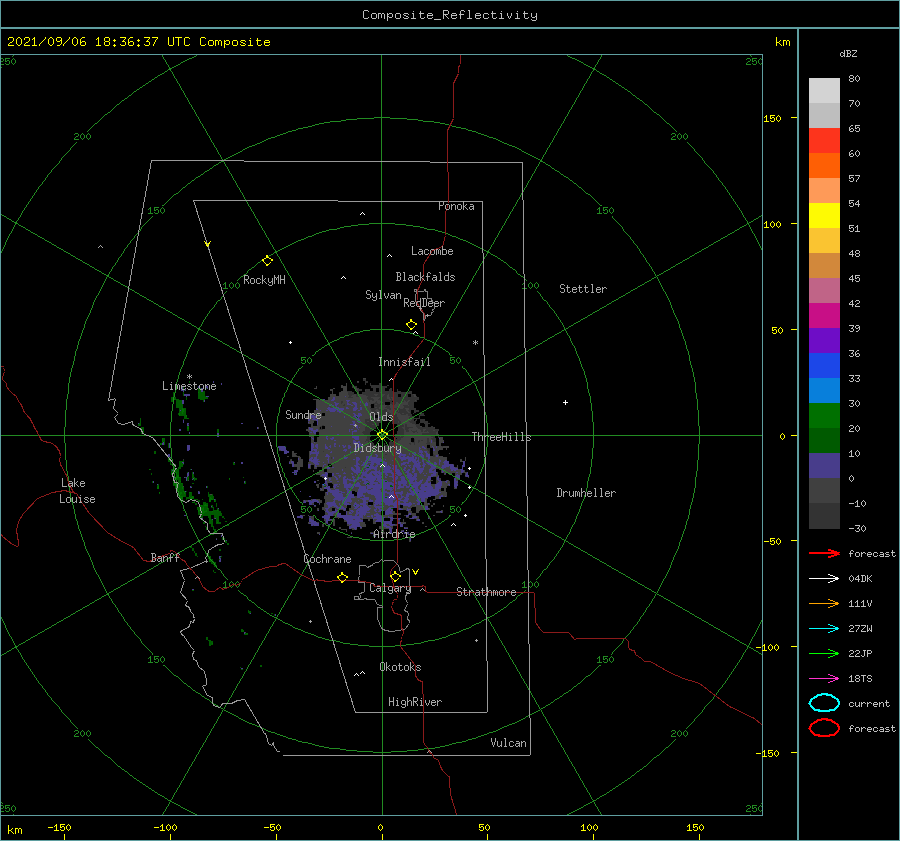This screenshot has width=900, height=841.
Task: Click the Sundre city label
Action: (303, 414)
